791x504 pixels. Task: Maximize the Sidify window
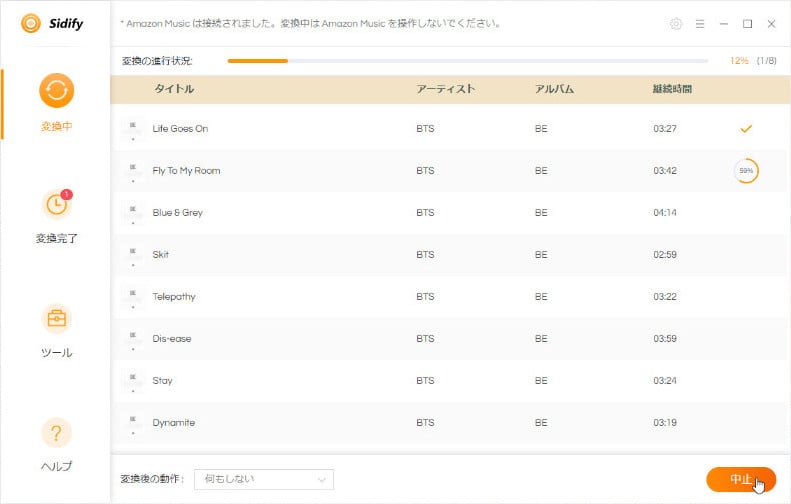tap(748, 24)
